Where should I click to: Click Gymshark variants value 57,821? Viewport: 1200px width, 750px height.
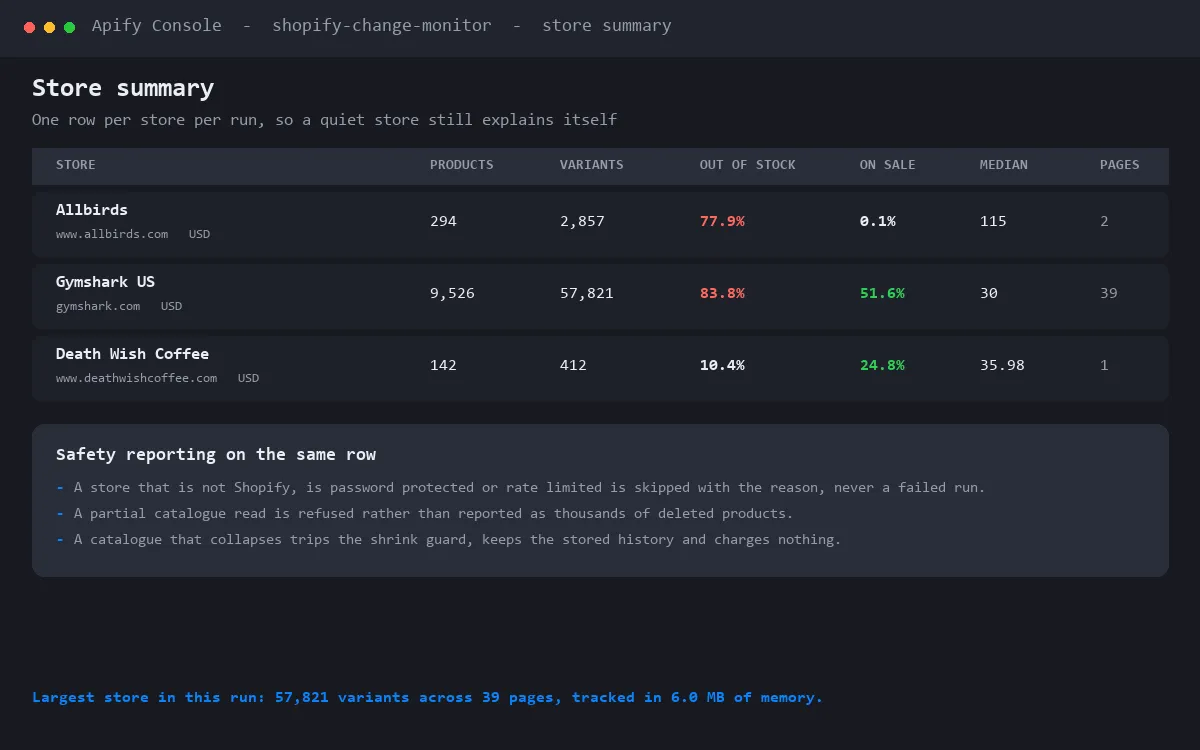[x=587, y=293]
